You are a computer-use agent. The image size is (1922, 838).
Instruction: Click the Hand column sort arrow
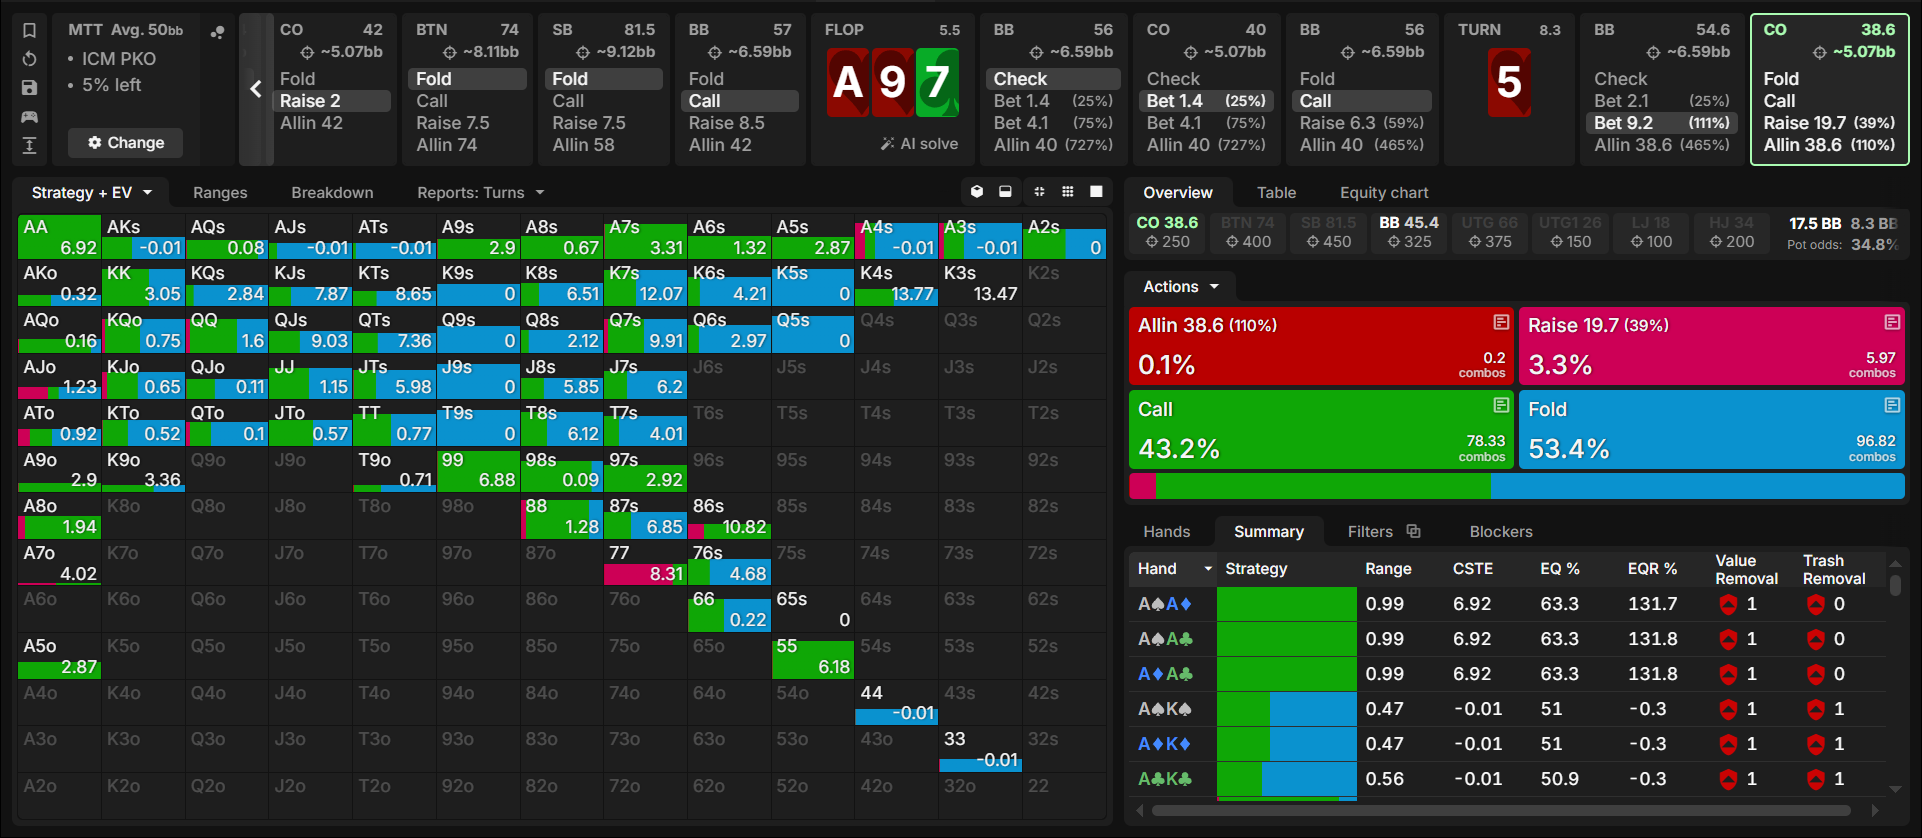pyautogui.click(x=1207, y=569)
